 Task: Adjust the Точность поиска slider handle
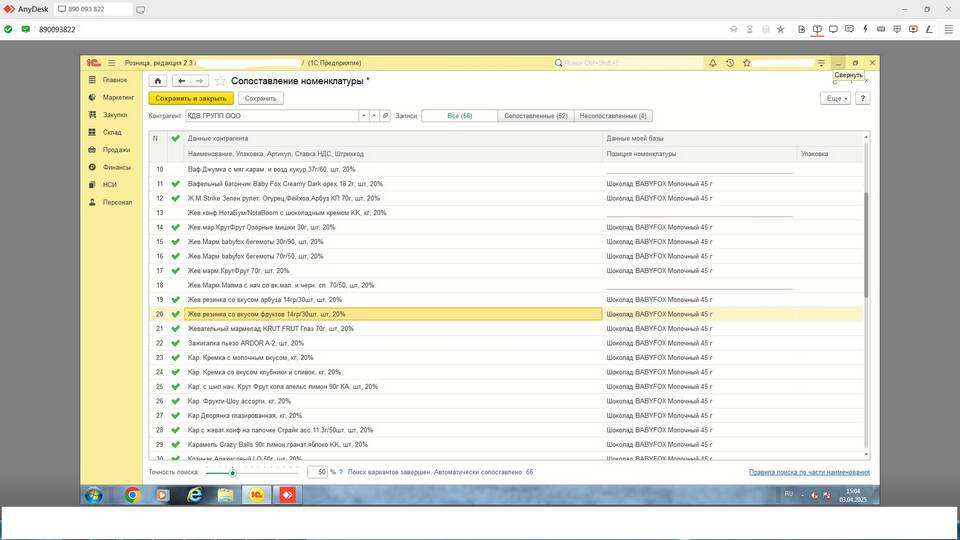coord(233,473)
